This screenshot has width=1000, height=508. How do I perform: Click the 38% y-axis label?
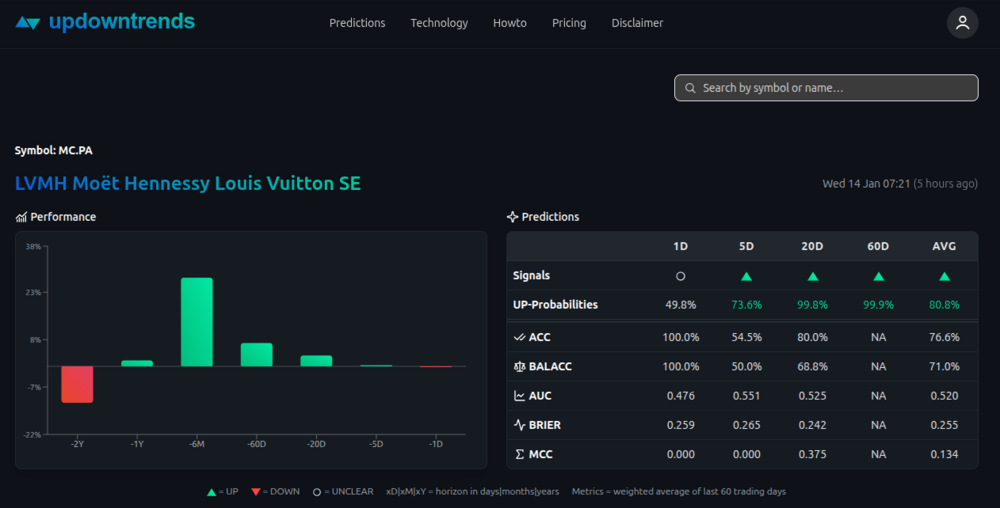pyautogui.click(x=33, y=247)
